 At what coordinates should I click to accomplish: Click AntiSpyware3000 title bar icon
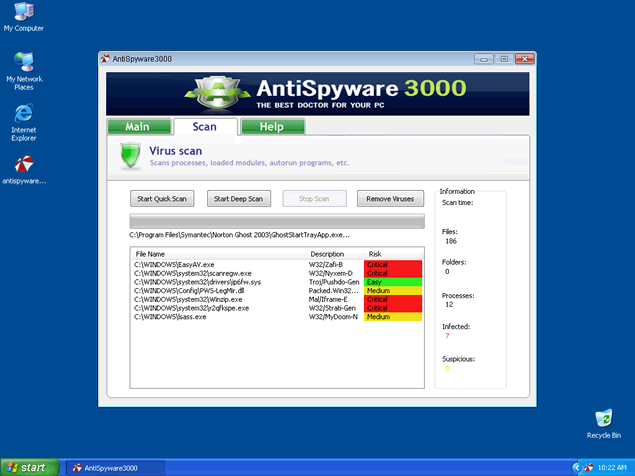tap(105, 59)
